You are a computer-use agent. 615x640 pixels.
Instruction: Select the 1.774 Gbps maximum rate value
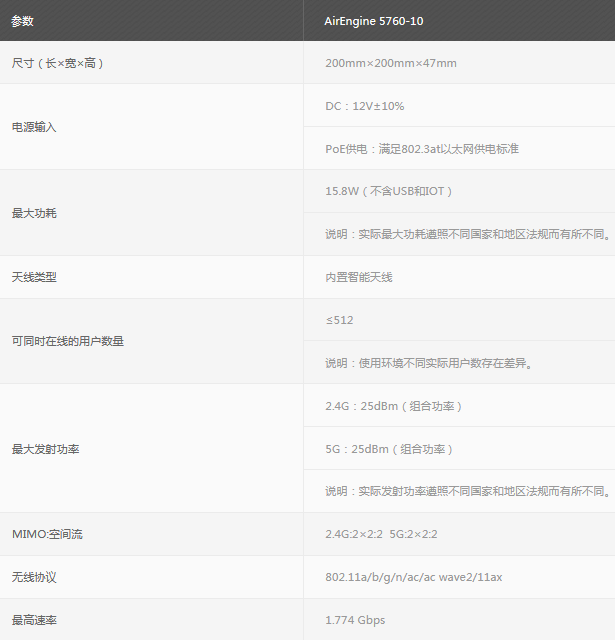tap(355, 620)
